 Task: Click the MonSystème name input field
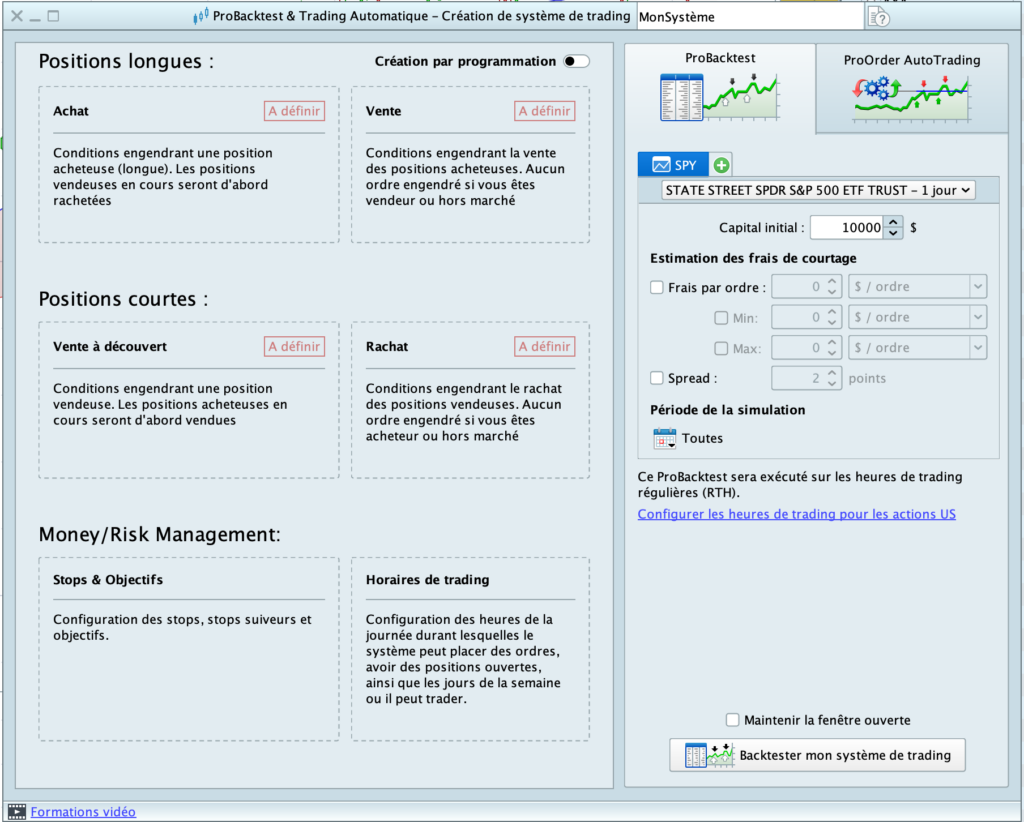point(749,17)
